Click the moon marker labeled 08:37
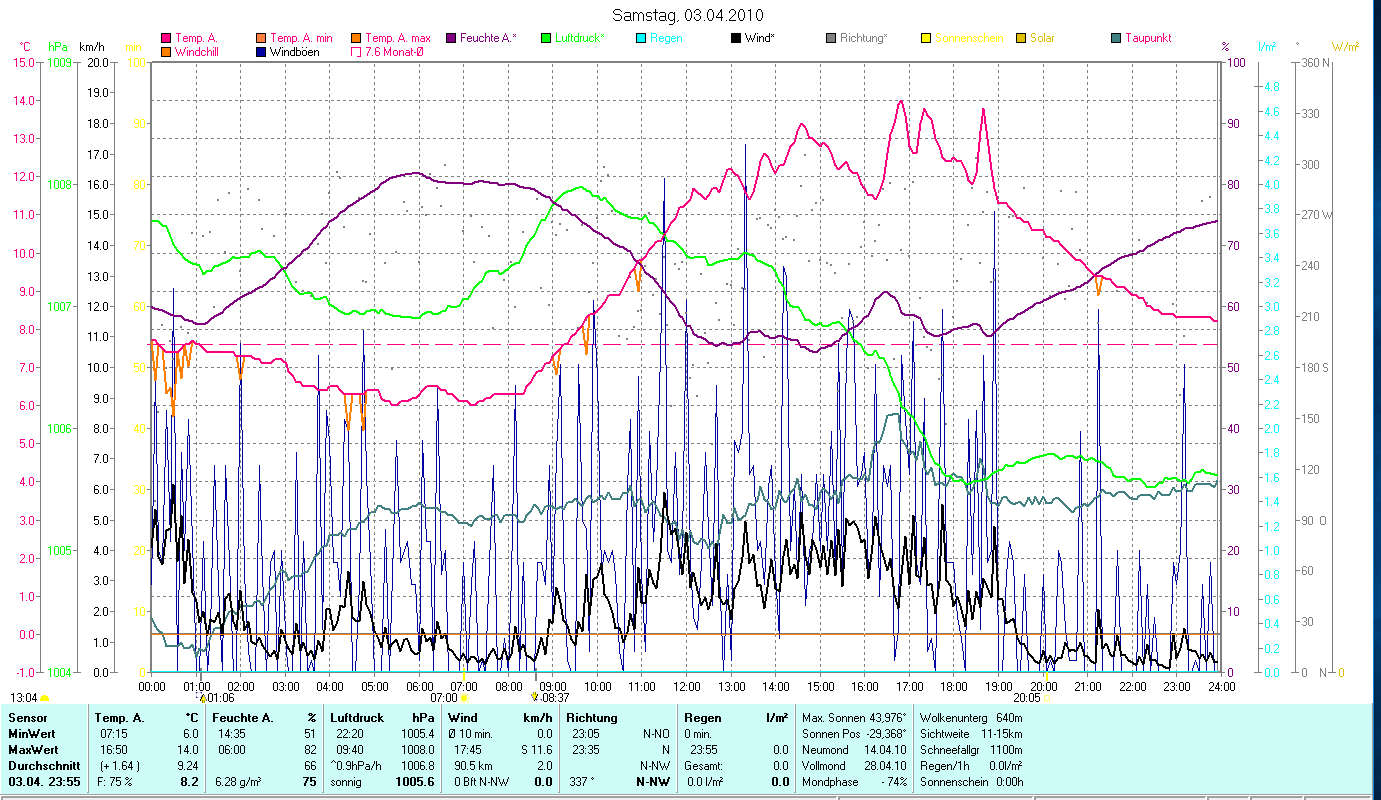The width and height of the screenshot is (1381, 800). 536,697
